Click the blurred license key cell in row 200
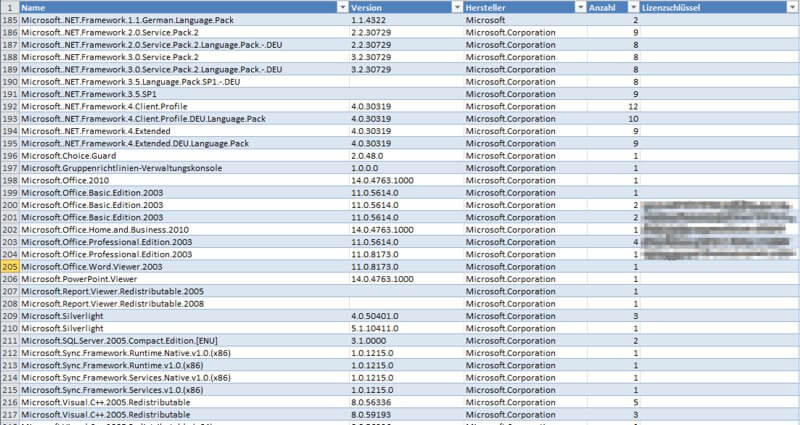 point(719,205)
